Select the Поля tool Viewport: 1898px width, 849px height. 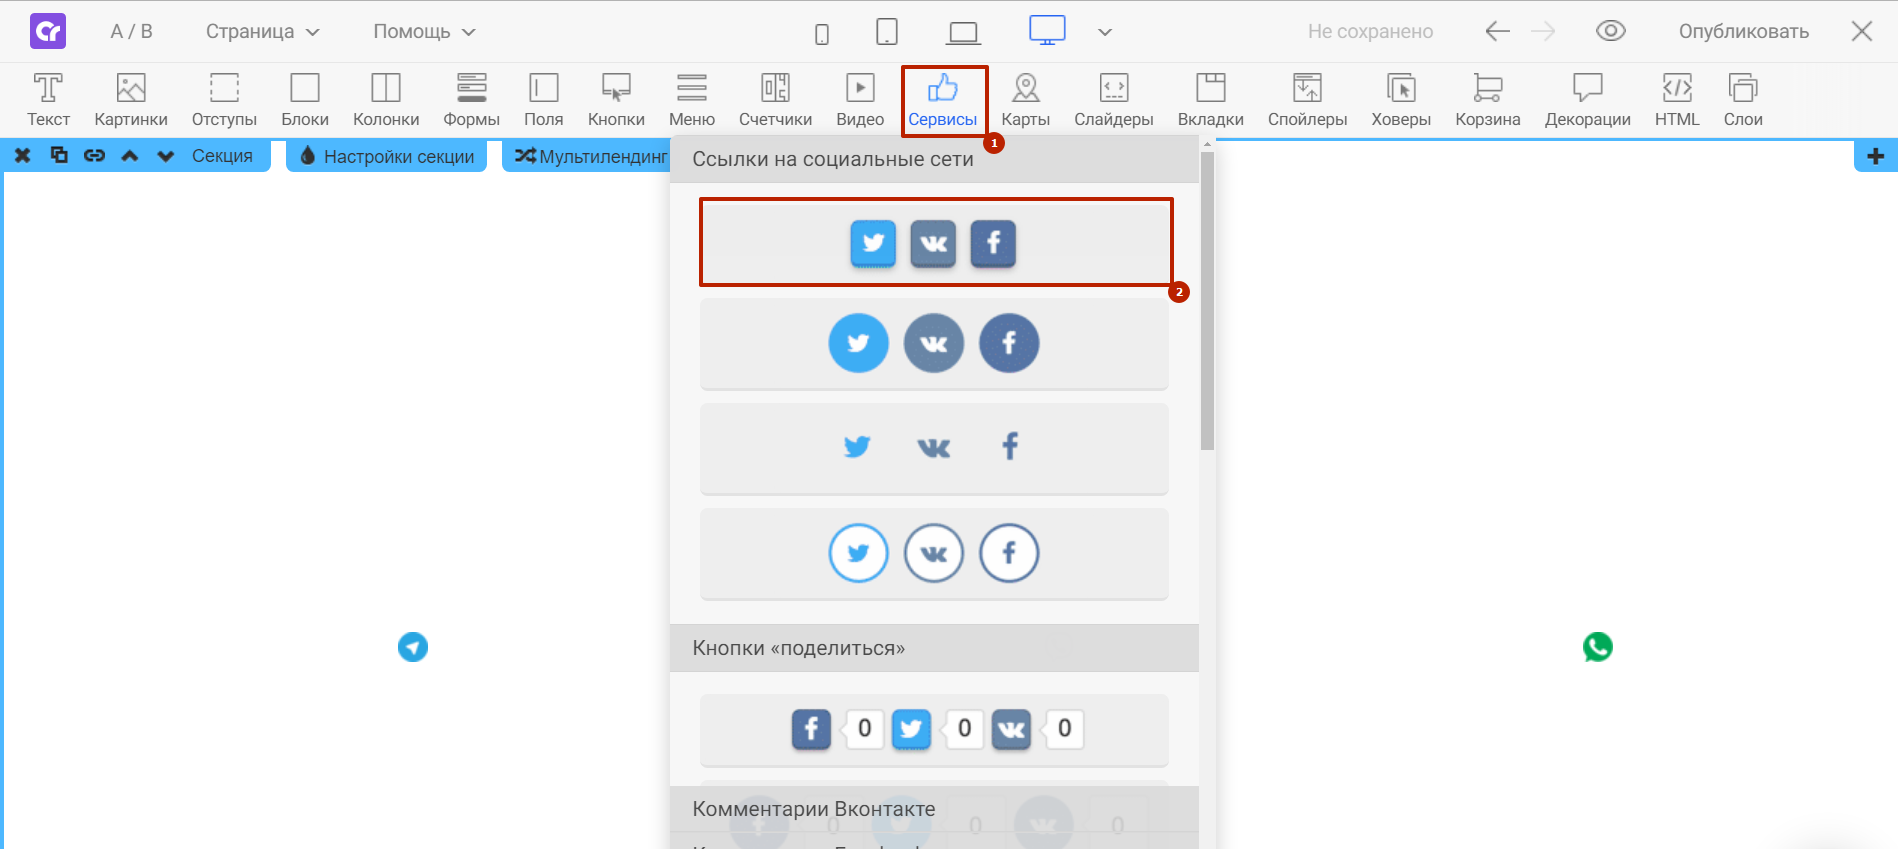543,100
